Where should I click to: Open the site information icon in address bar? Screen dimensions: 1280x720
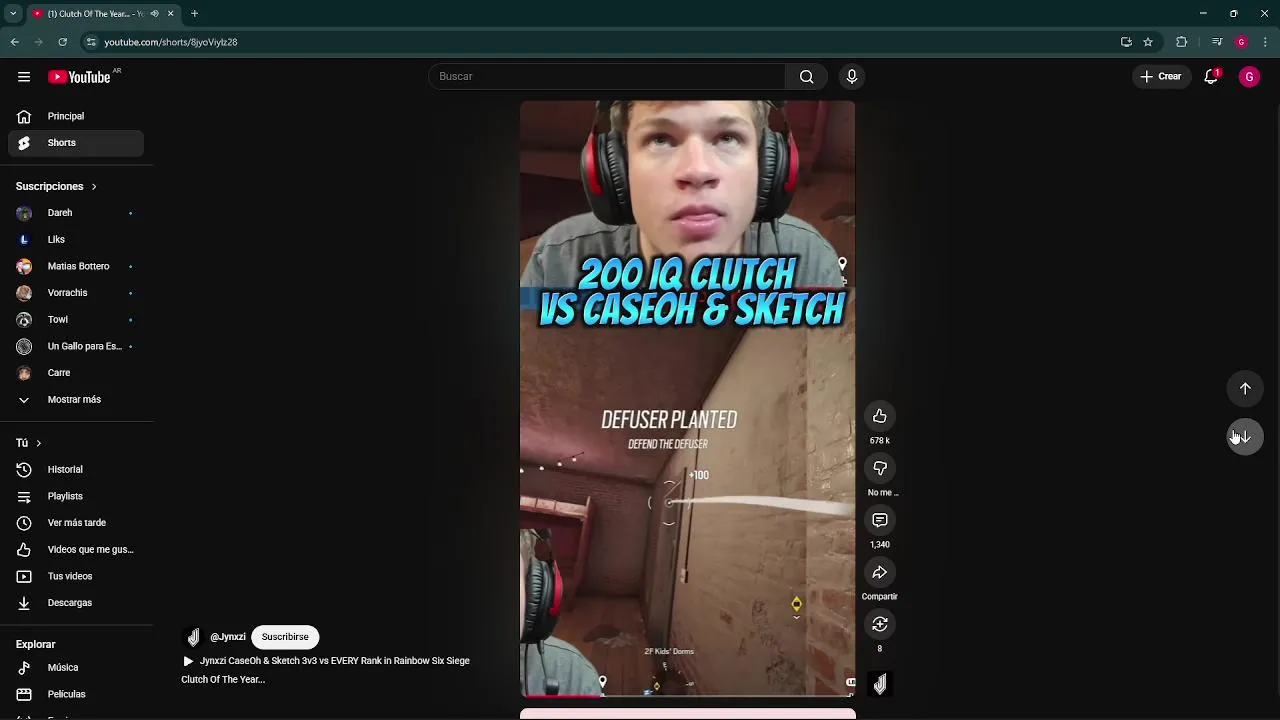coord(91,42)
